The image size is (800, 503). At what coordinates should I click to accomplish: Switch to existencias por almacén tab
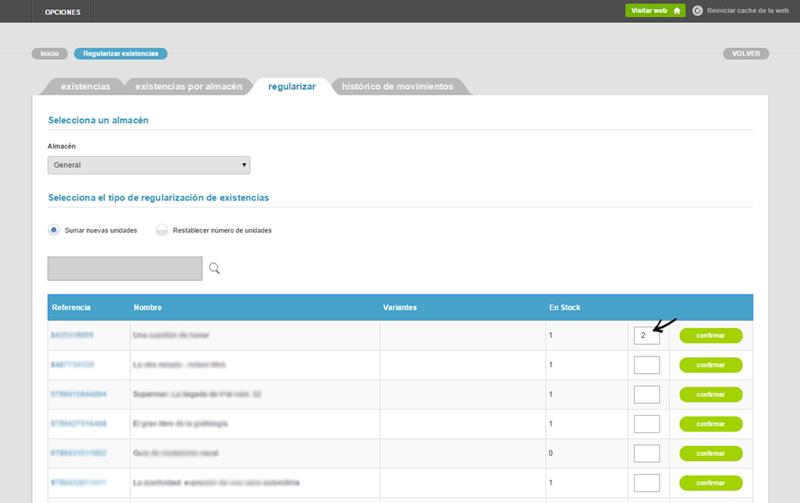pyautogui.click(x=188, y=87)
